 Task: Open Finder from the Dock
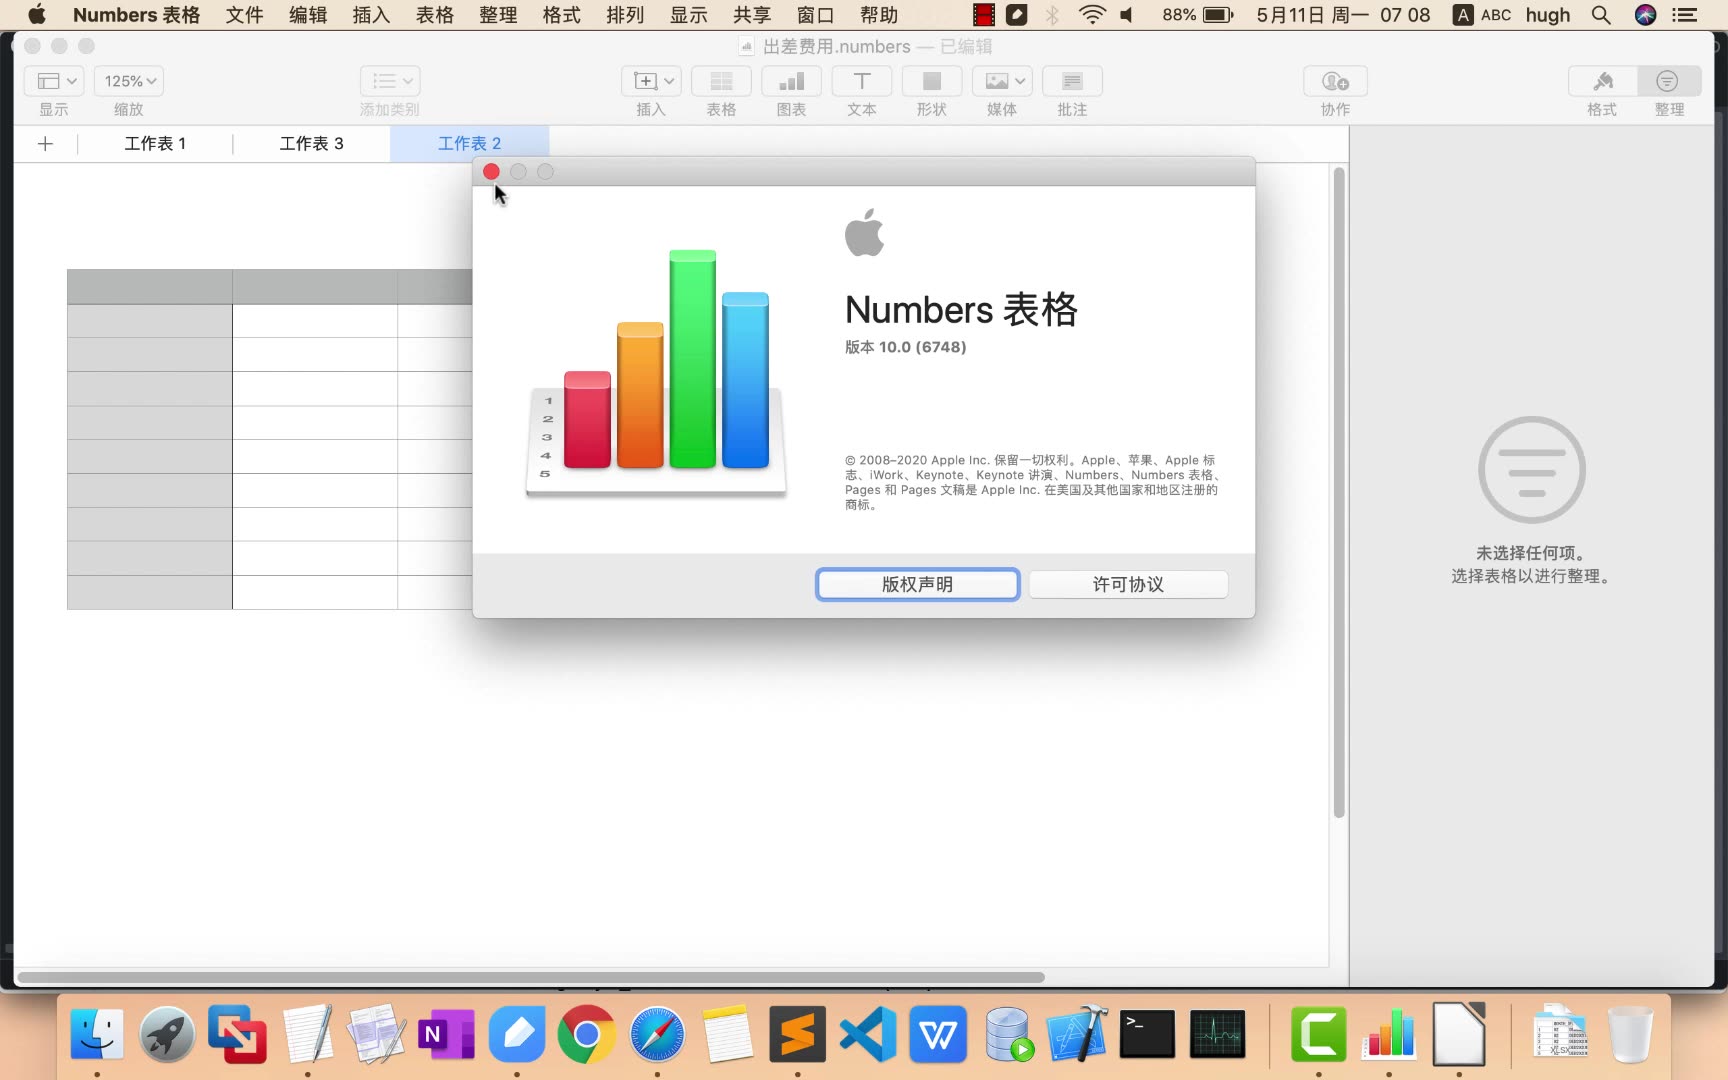pos(97,1034)
